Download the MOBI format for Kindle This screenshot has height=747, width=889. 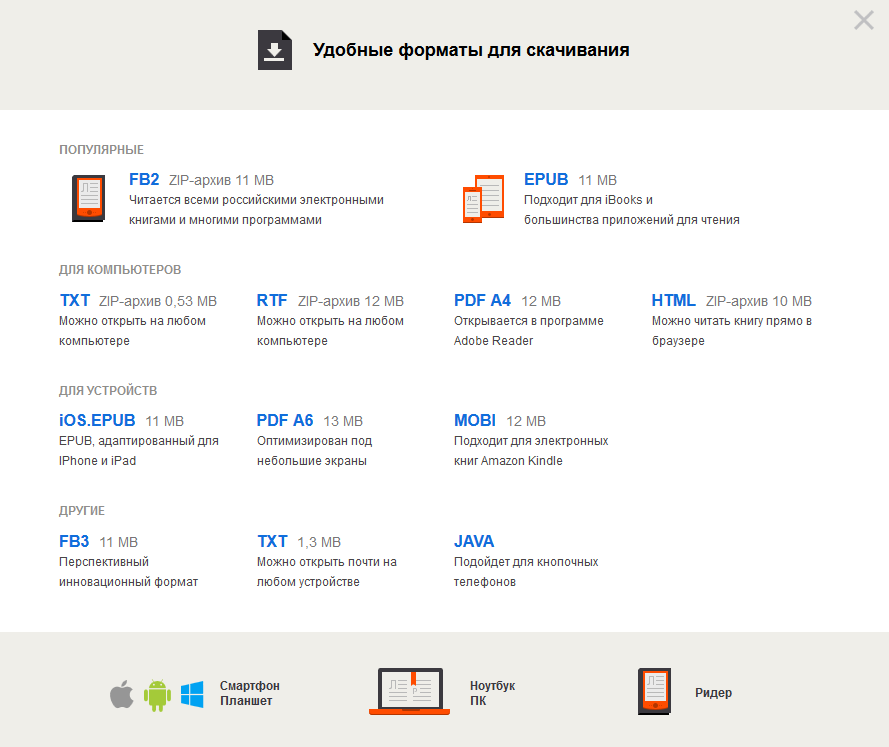[x=475, y=421]
